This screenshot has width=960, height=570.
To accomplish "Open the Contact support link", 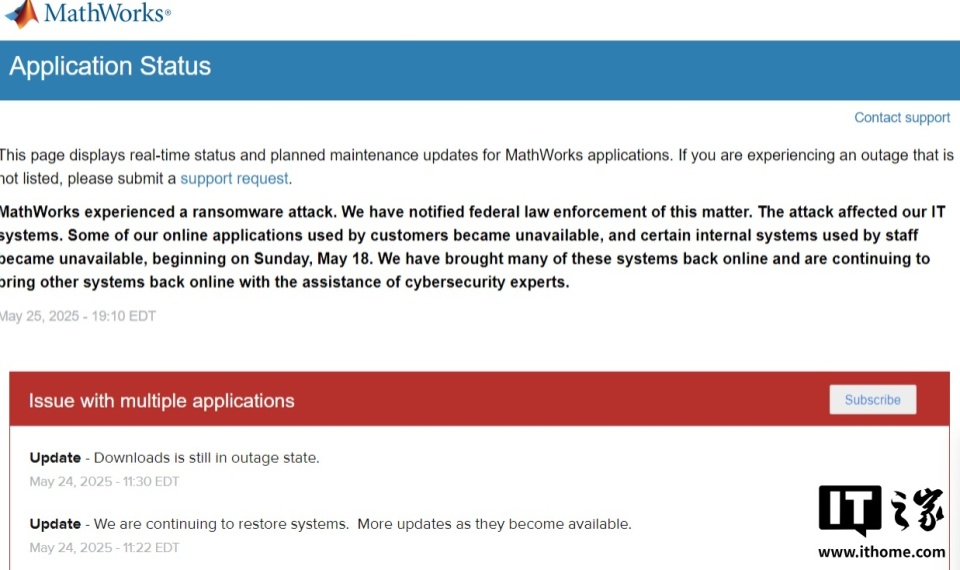I will (902, 118).
